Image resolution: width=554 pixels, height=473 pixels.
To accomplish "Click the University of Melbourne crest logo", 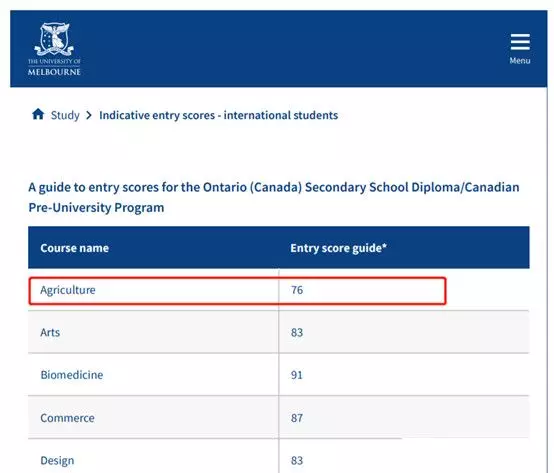I will coord(54,49).
